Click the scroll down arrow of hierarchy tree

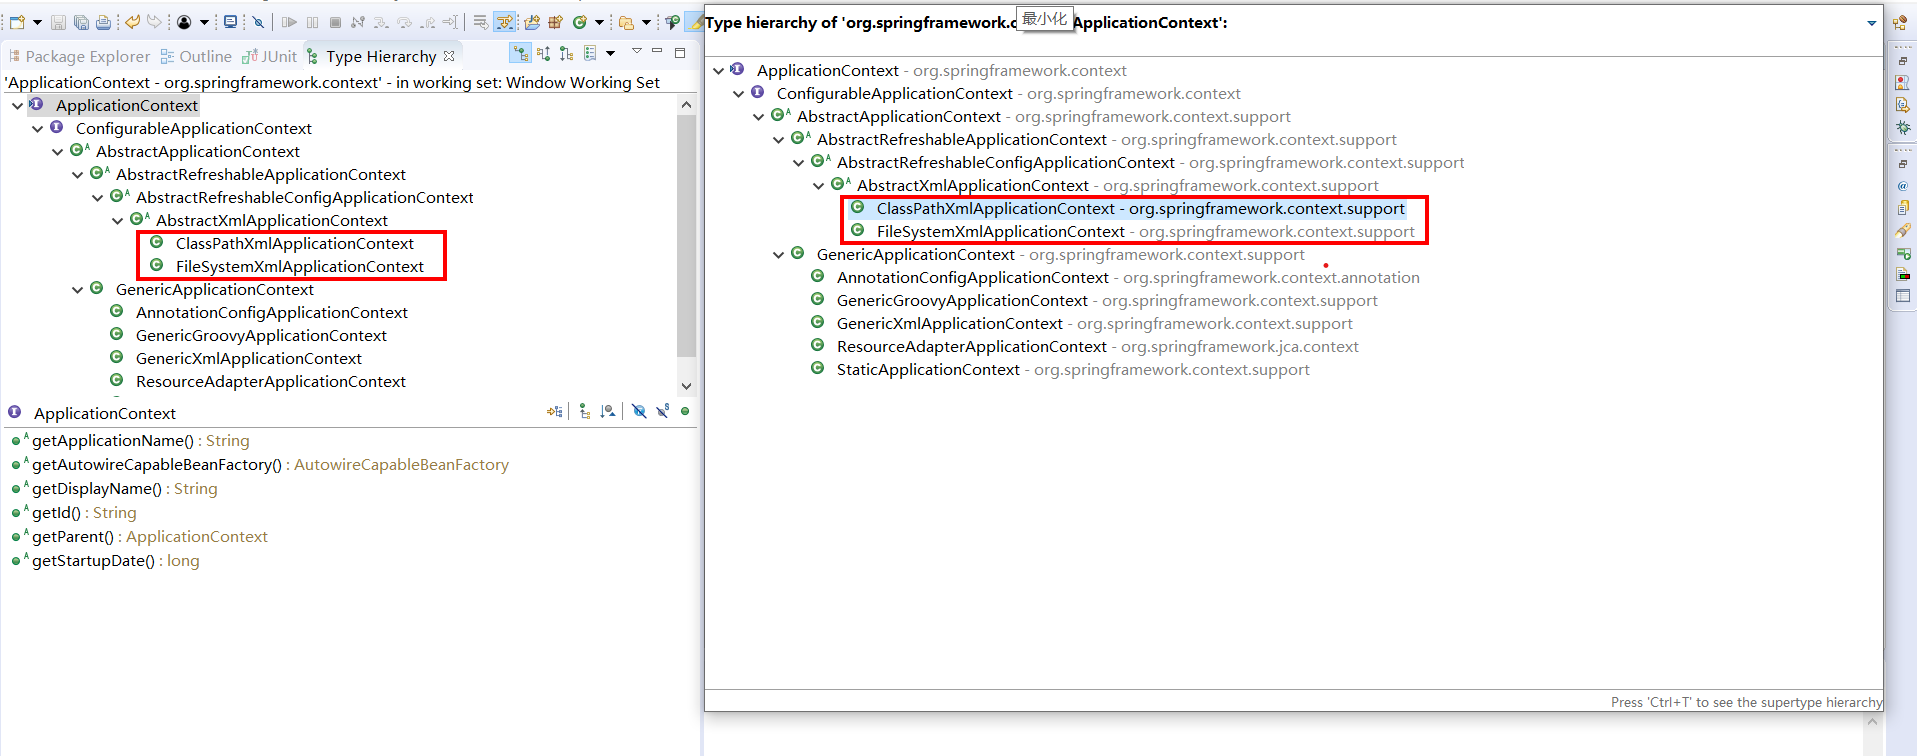(686, 386)
